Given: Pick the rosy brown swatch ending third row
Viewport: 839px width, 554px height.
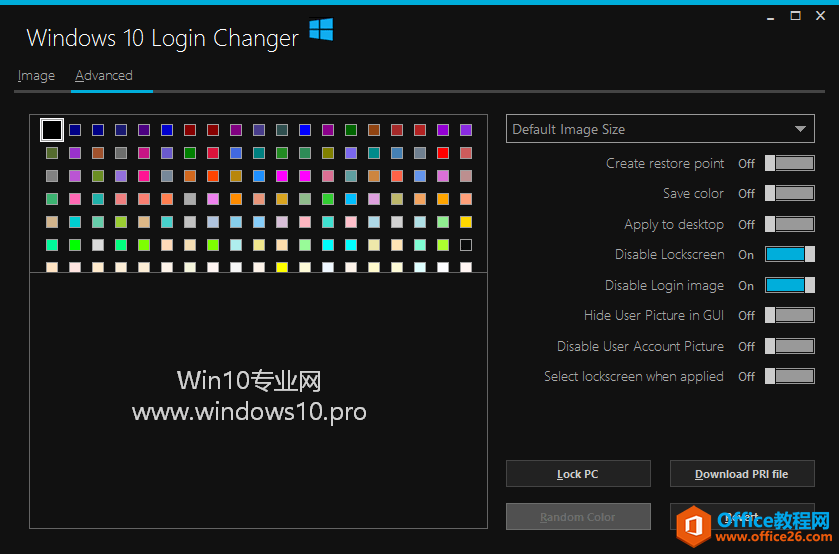Looking at the screenshot, I should coord(466,176).
